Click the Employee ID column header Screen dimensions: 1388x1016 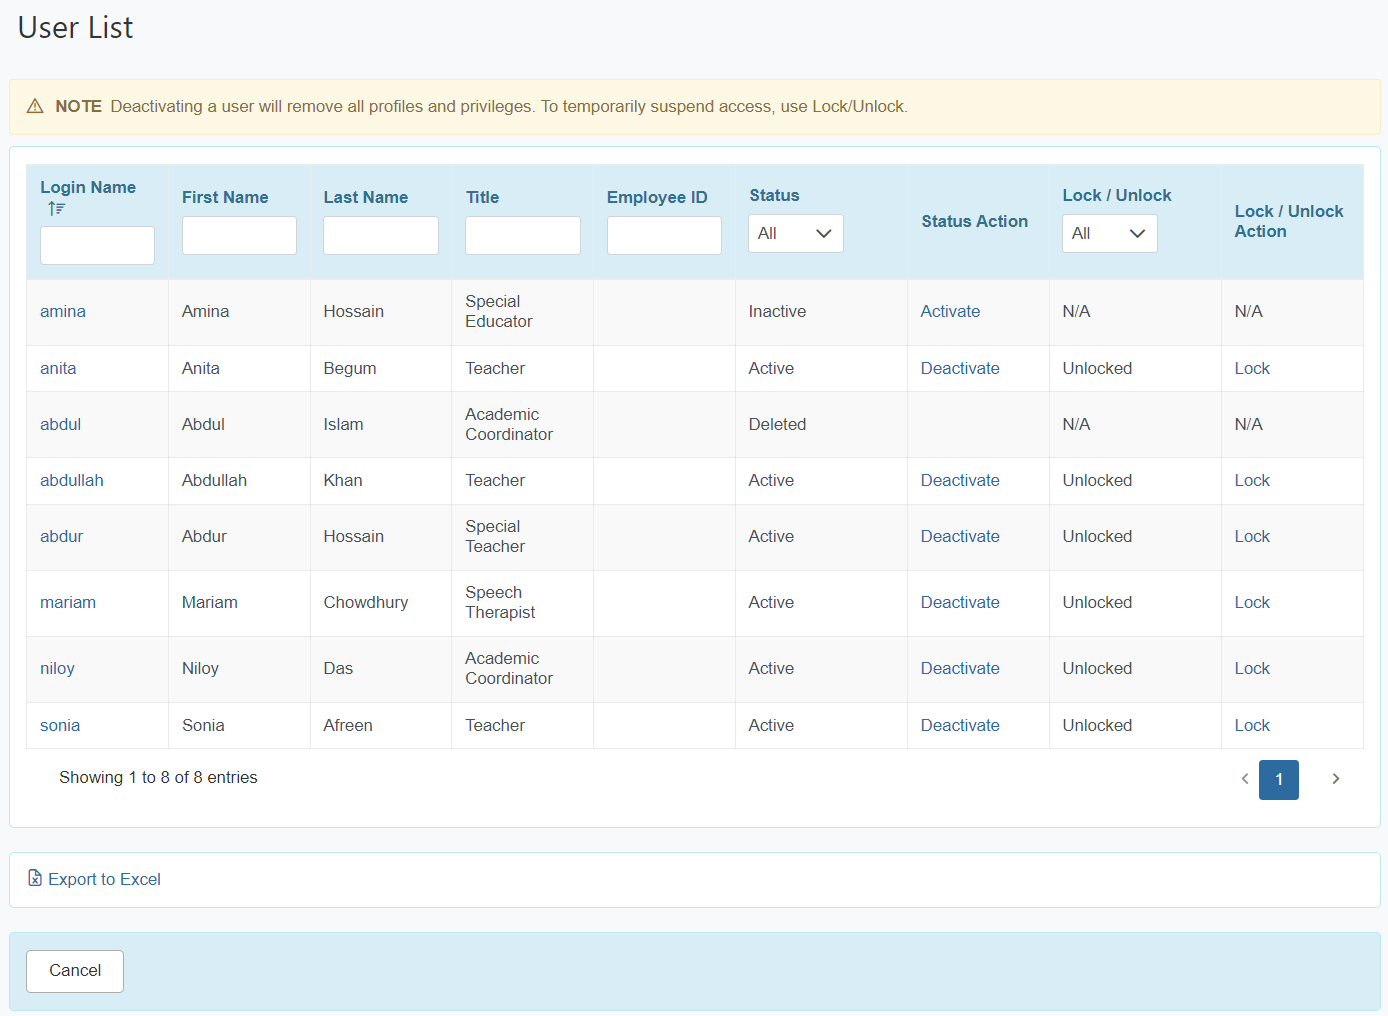(x=657, y=197)
